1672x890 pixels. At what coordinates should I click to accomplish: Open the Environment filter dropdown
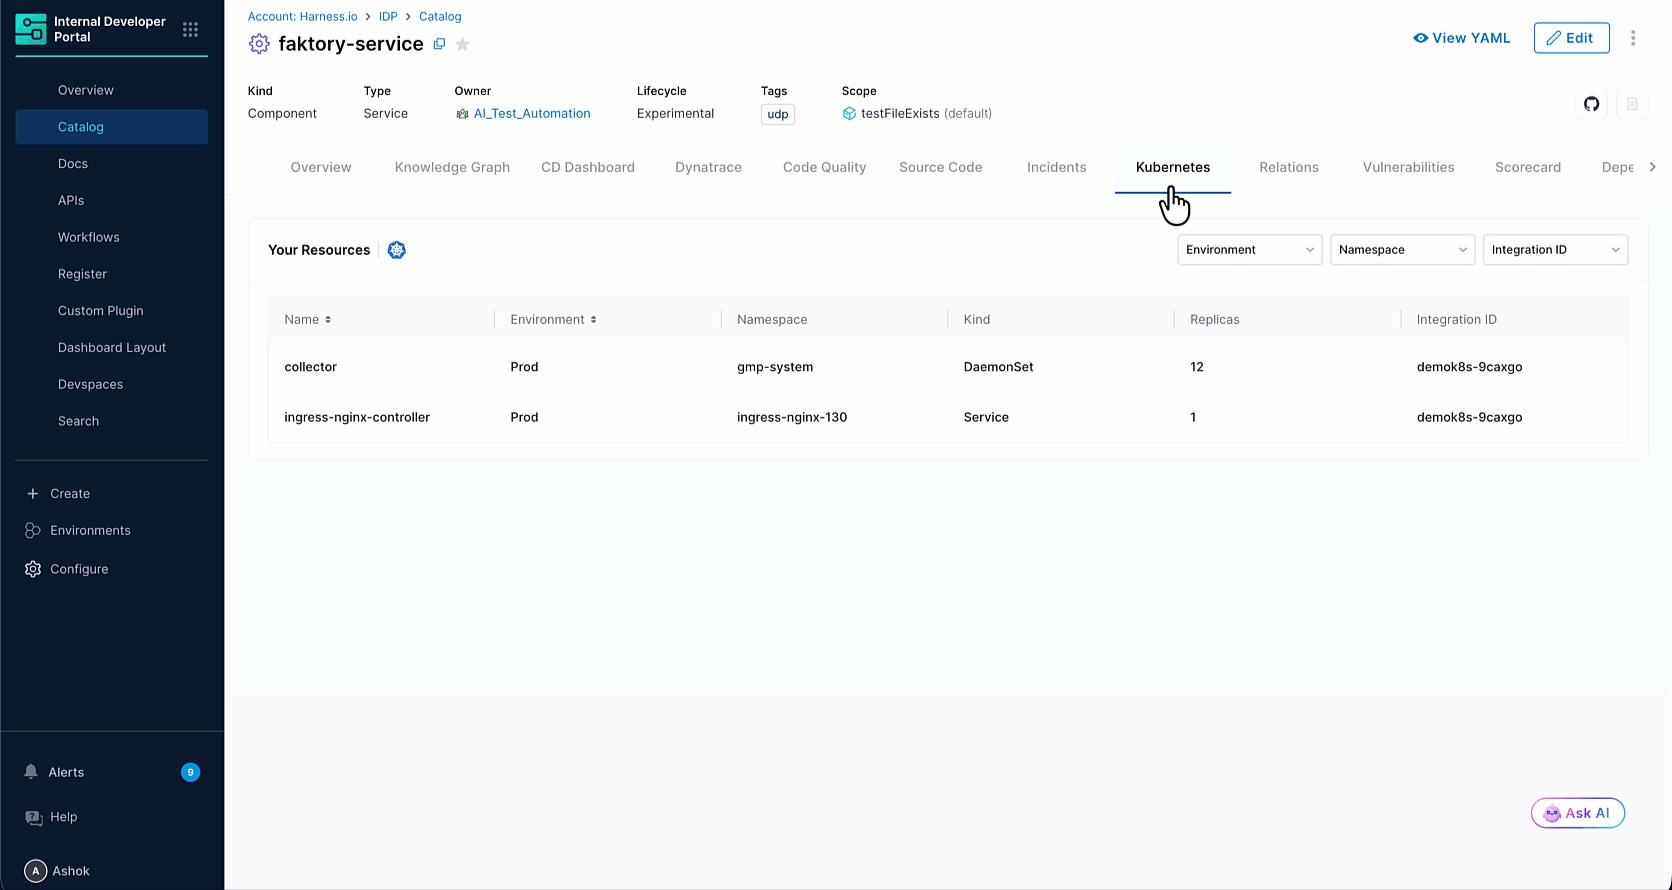point(1250,250)
